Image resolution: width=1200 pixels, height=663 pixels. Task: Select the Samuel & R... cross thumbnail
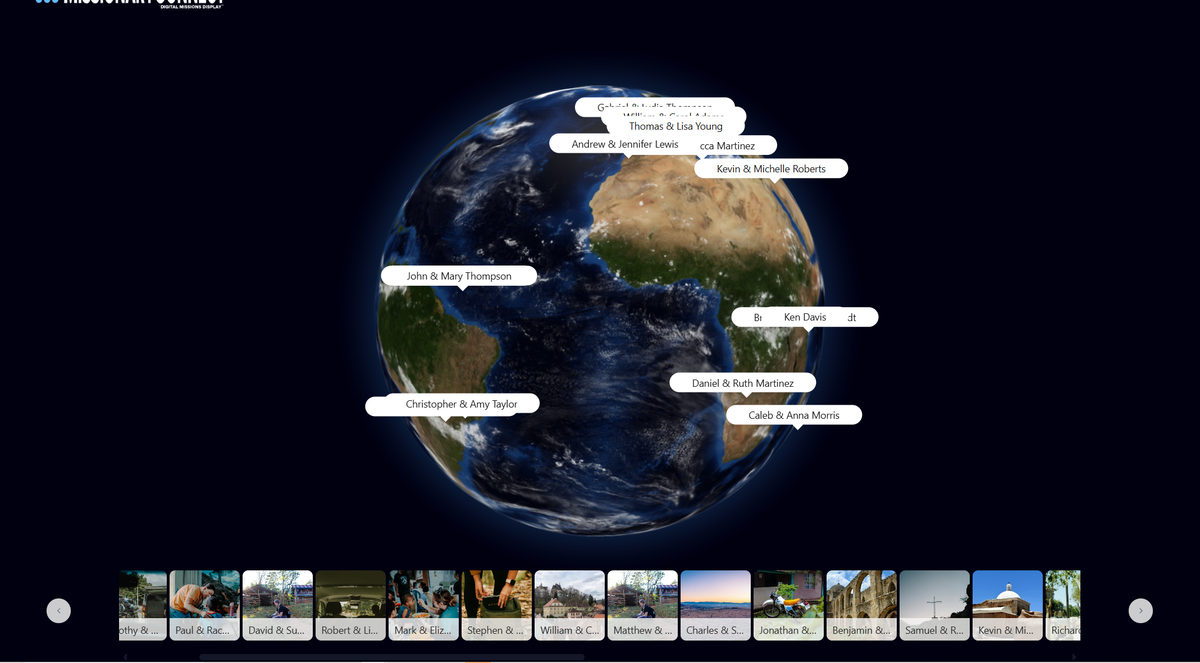coord(935,605)
